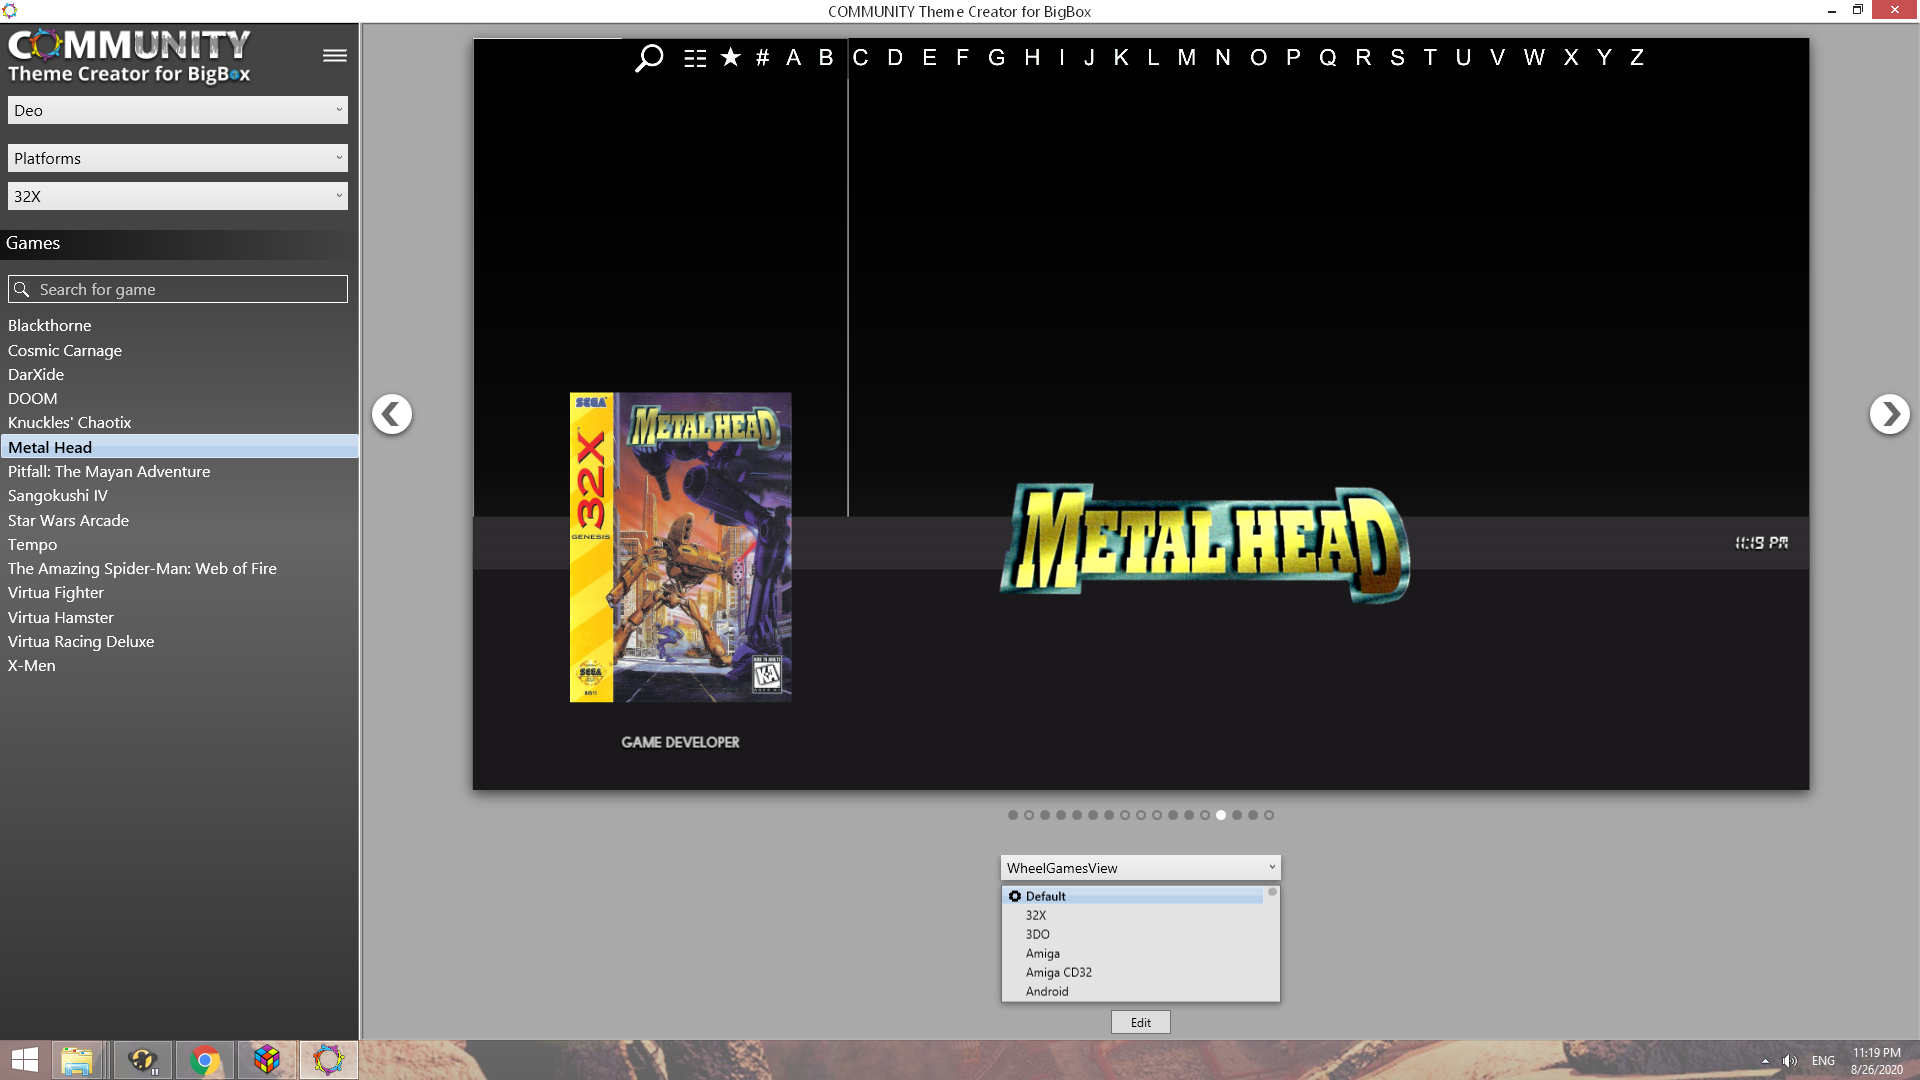Select Pitfall: The Mayan Adventure

[x=179, y=471]
